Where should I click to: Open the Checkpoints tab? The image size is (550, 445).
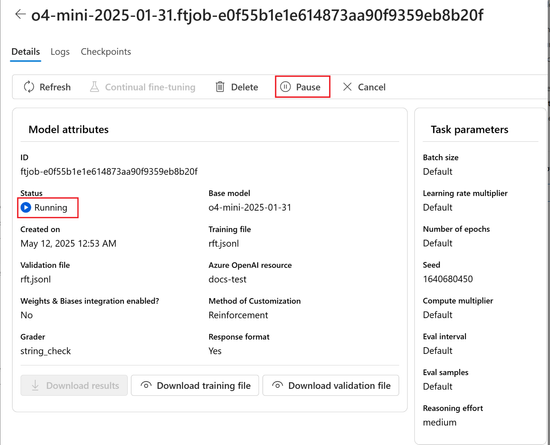tap(106, 52)
